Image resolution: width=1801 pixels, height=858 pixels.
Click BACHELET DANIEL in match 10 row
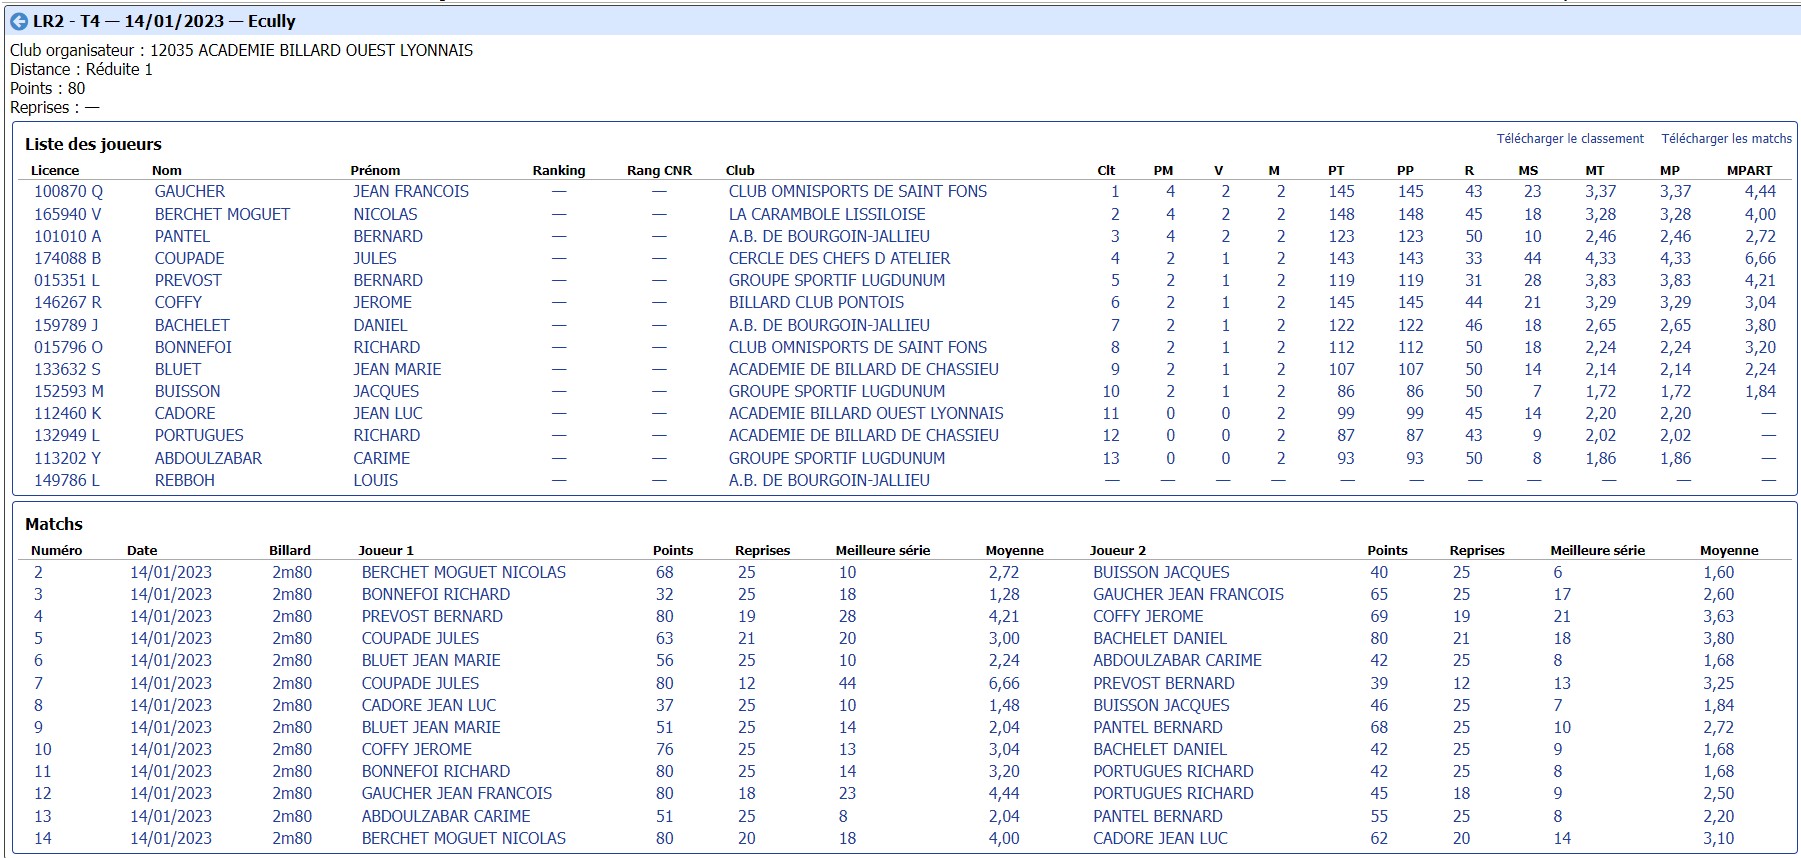(1159, 749)
